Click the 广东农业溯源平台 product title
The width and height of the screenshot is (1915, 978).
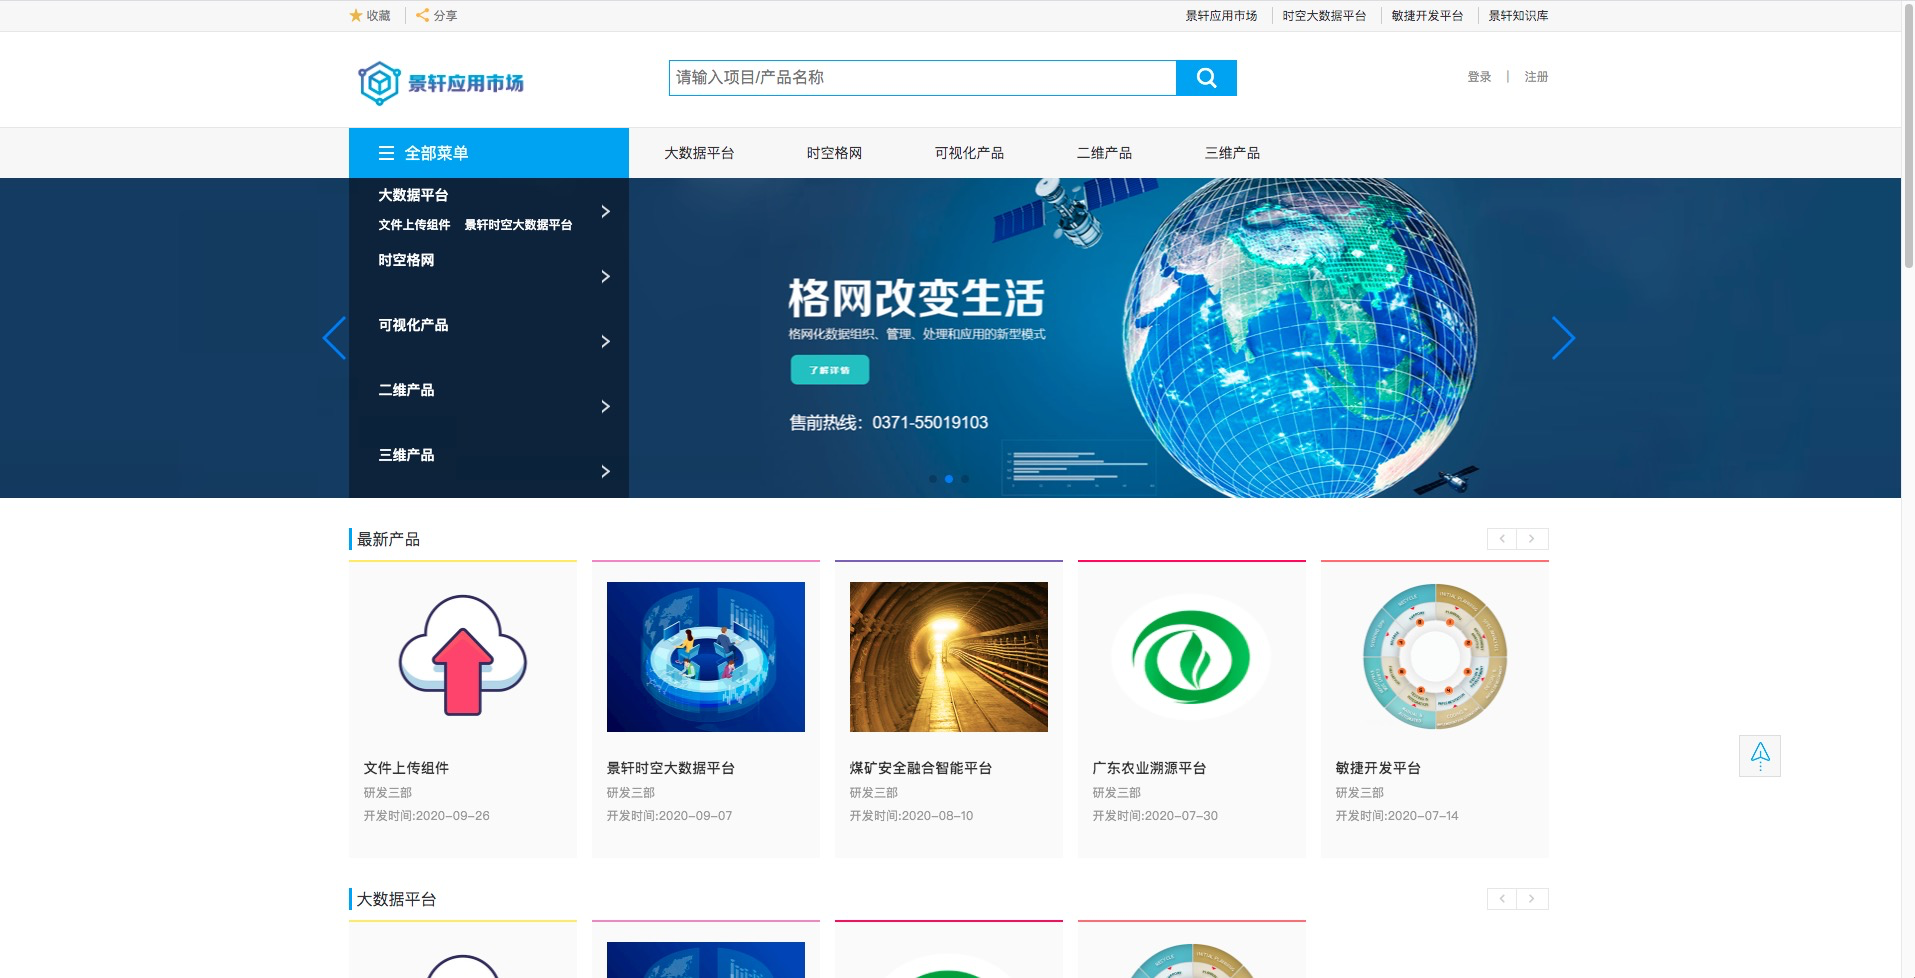(x=1149, y=768)
